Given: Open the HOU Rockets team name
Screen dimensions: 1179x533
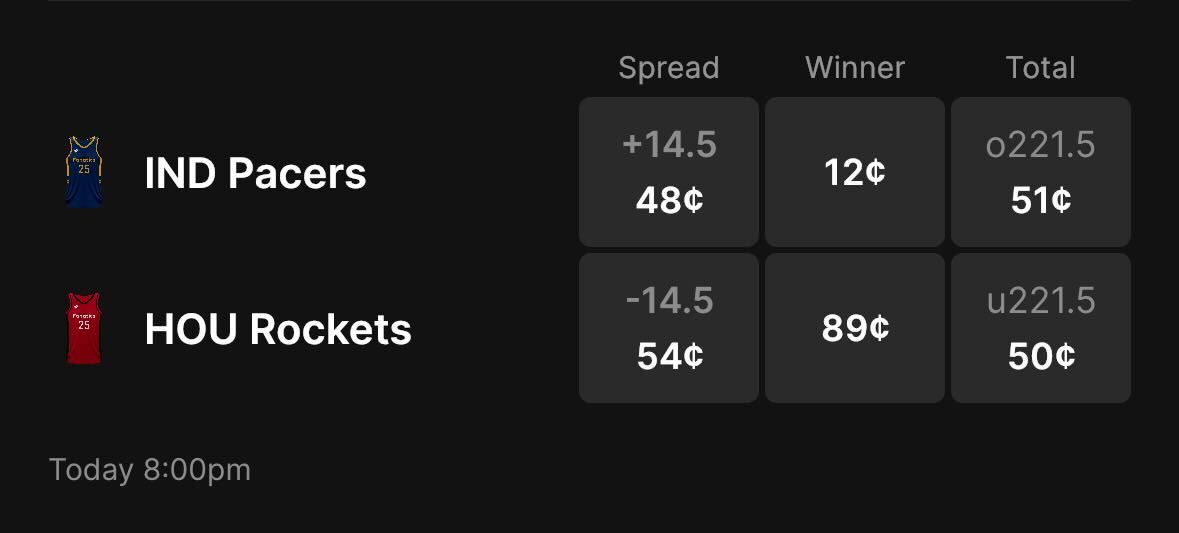Looking at the screenshot, I should (x=278, y=330).
